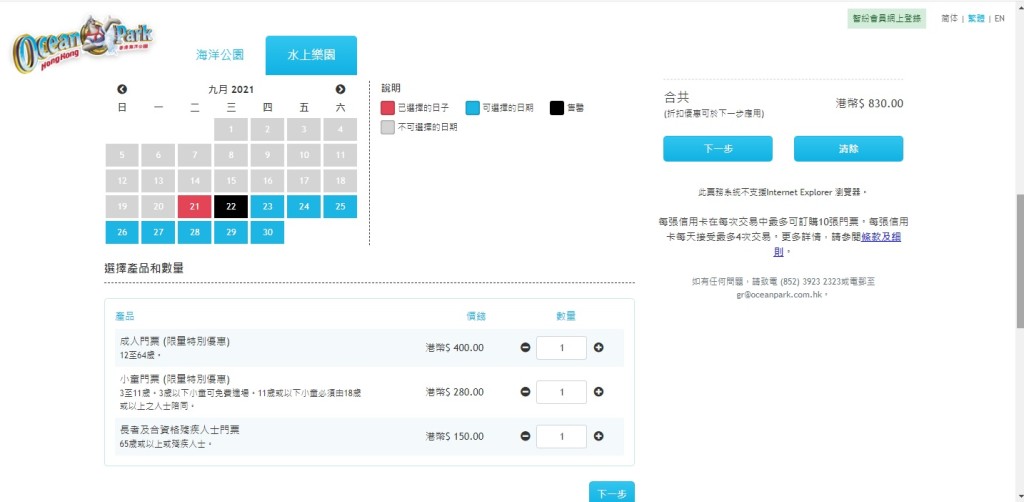Click the 港幣$ 150.00 price
The width and height of the screenshot is (1024, 502).
point(455,437)
